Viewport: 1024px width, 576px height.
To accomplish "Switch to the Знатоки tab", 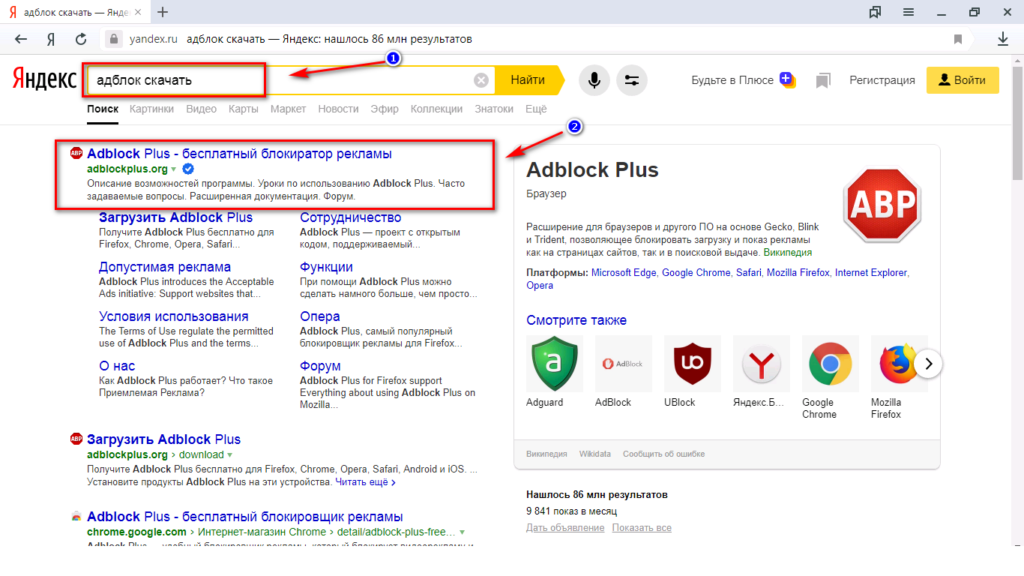I will 494,109.
